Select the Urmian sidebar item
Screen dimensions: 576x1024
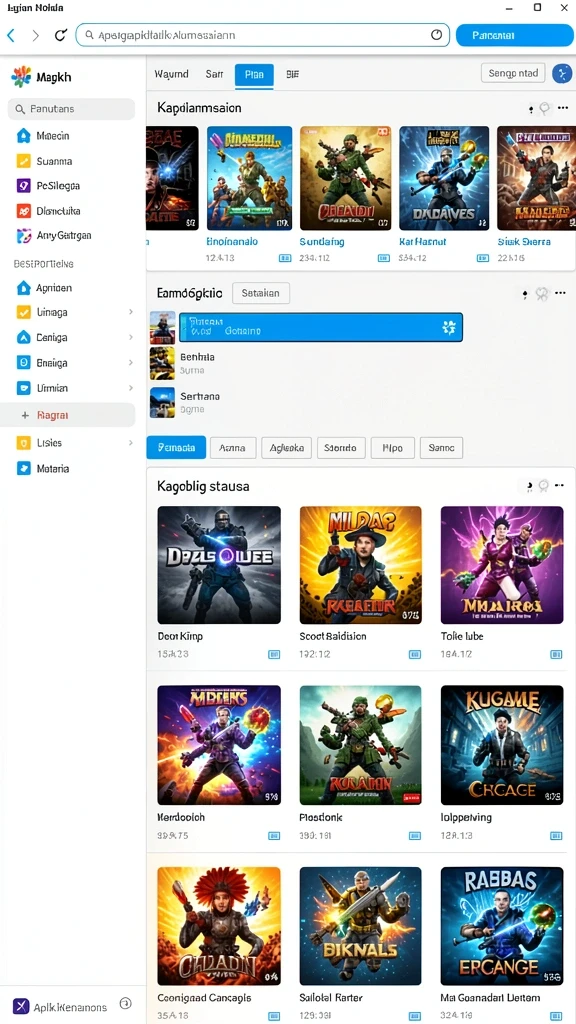point(52,388)
